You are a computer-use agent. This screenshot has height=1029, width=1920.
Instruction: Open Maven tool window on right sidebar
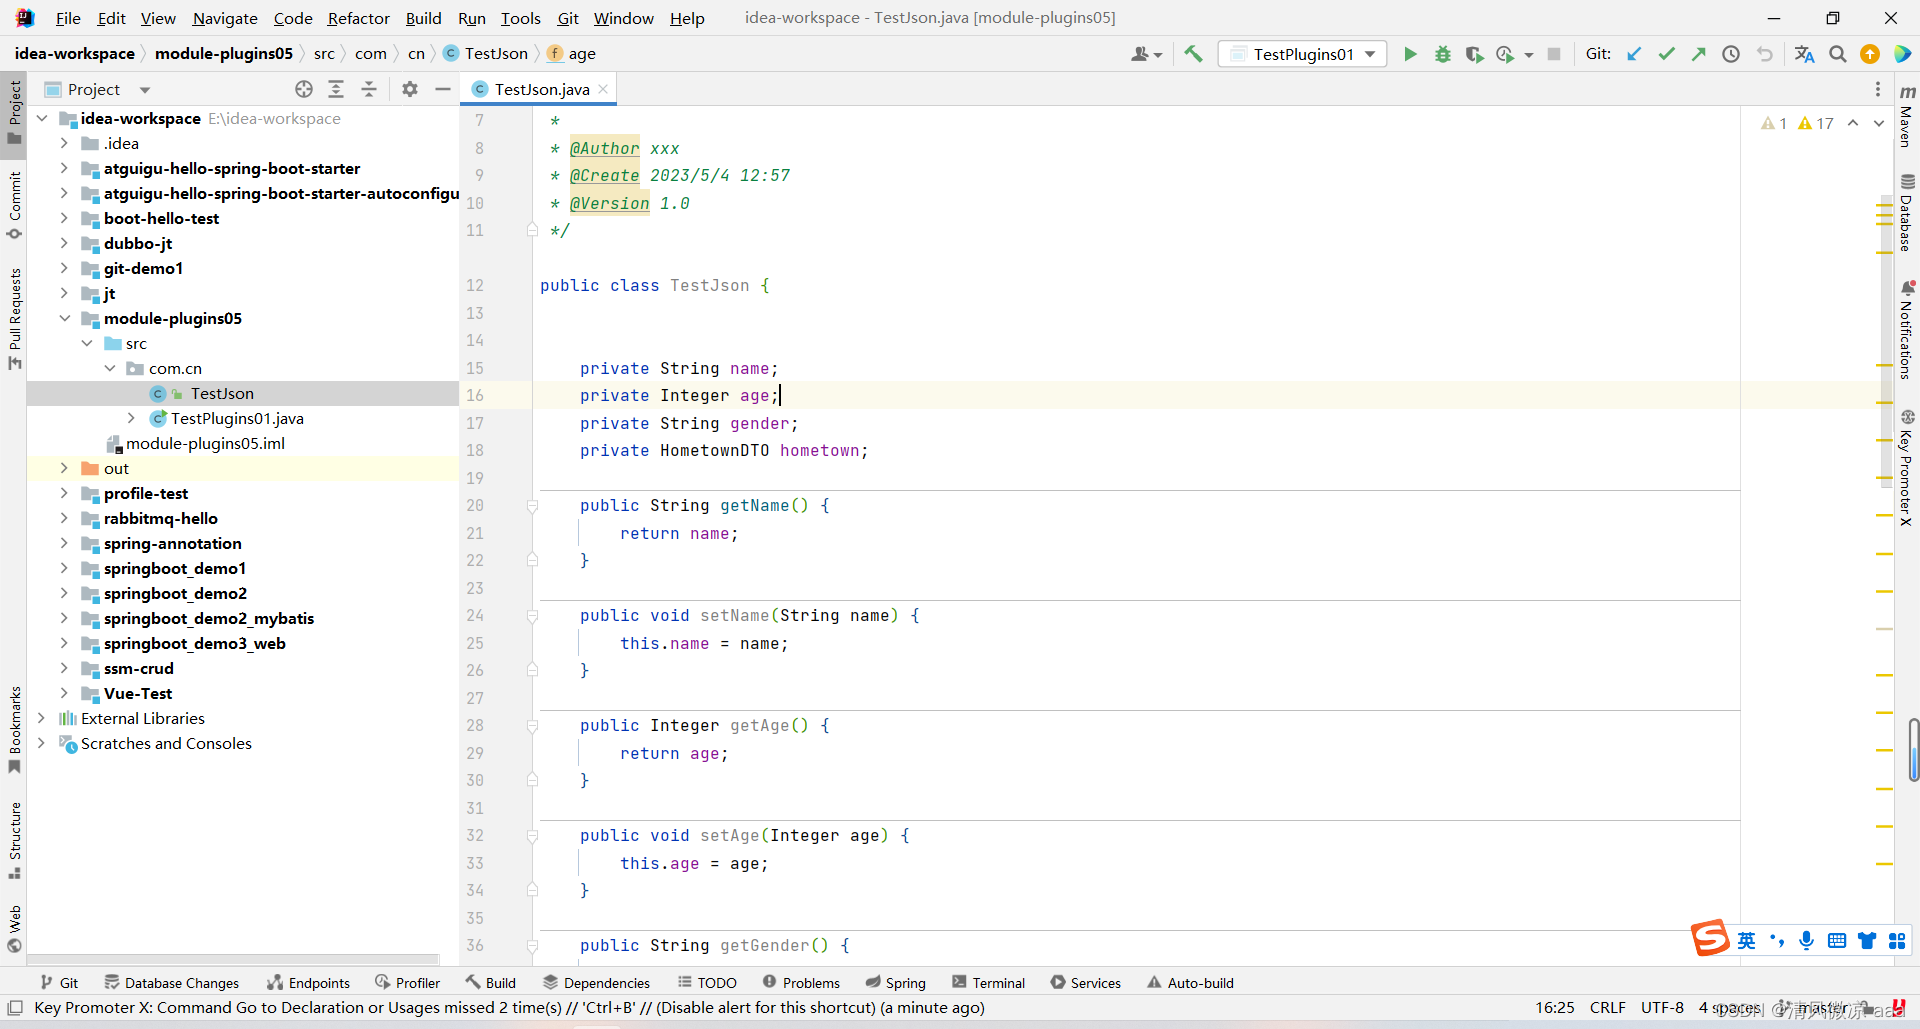tap(1907, 115)
